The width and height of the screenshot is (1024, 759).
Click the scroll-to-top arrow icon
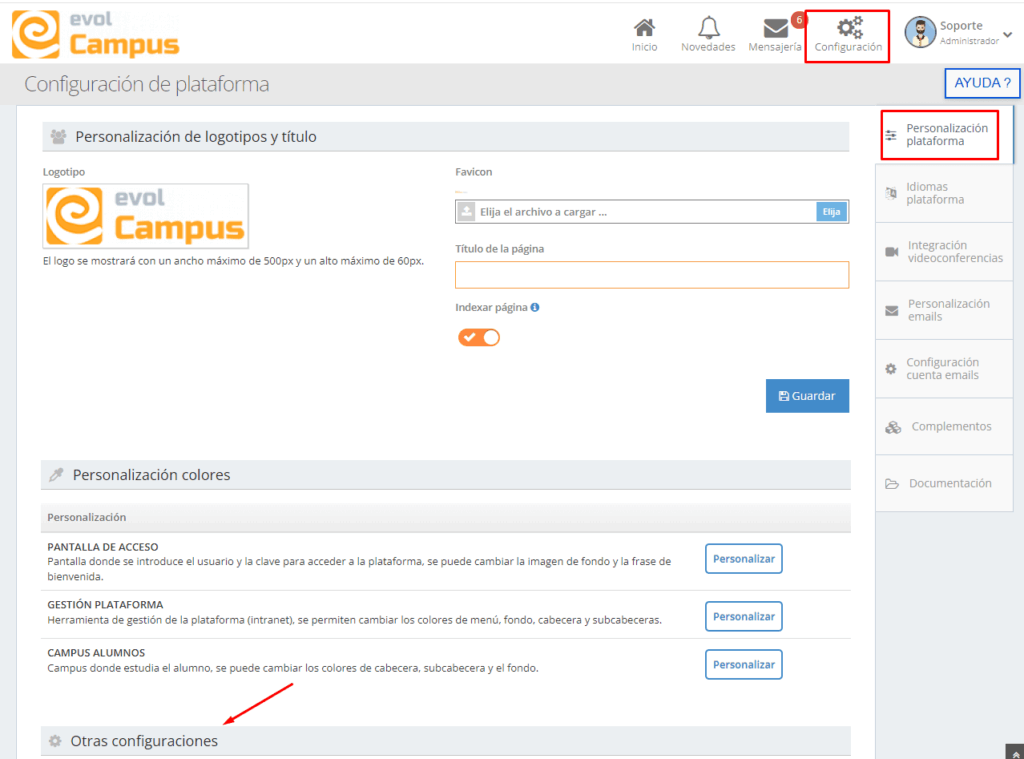[x=1013, y=750]
